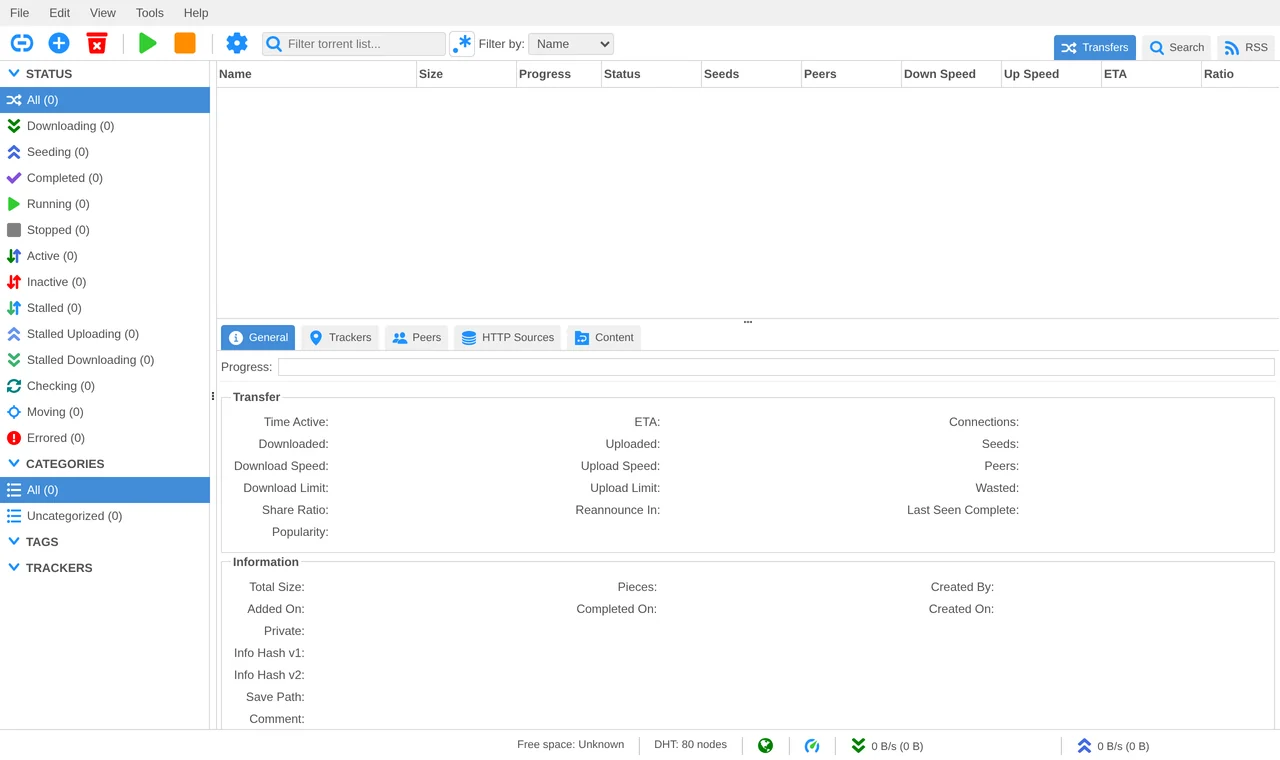This screenshot has height=760, width=1280.
Task: Select the Downloading (0) status filter
Action: point(105,126)
